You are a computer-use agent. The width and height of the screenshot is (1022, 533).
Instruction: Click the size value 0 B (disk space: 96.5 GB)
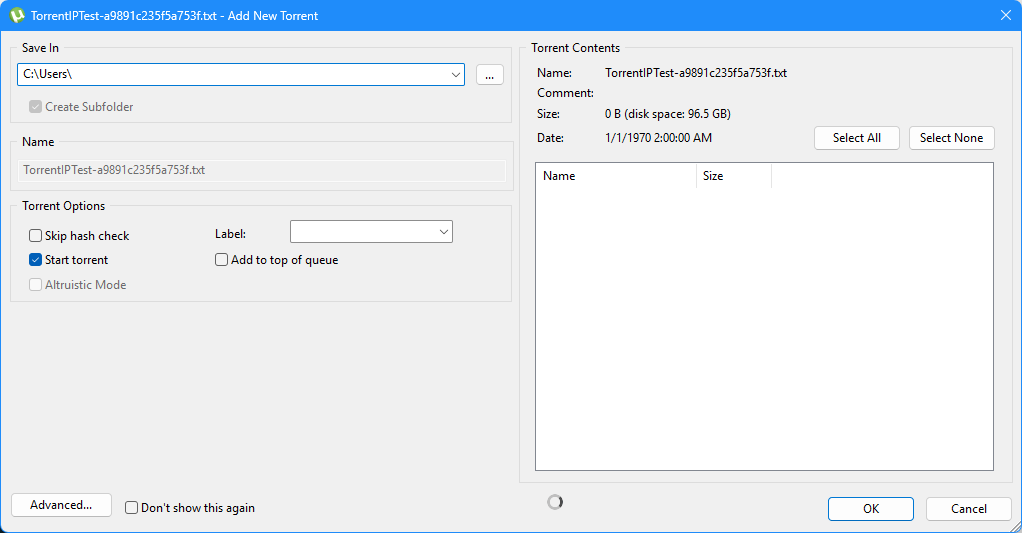click(x=667, y=114)
